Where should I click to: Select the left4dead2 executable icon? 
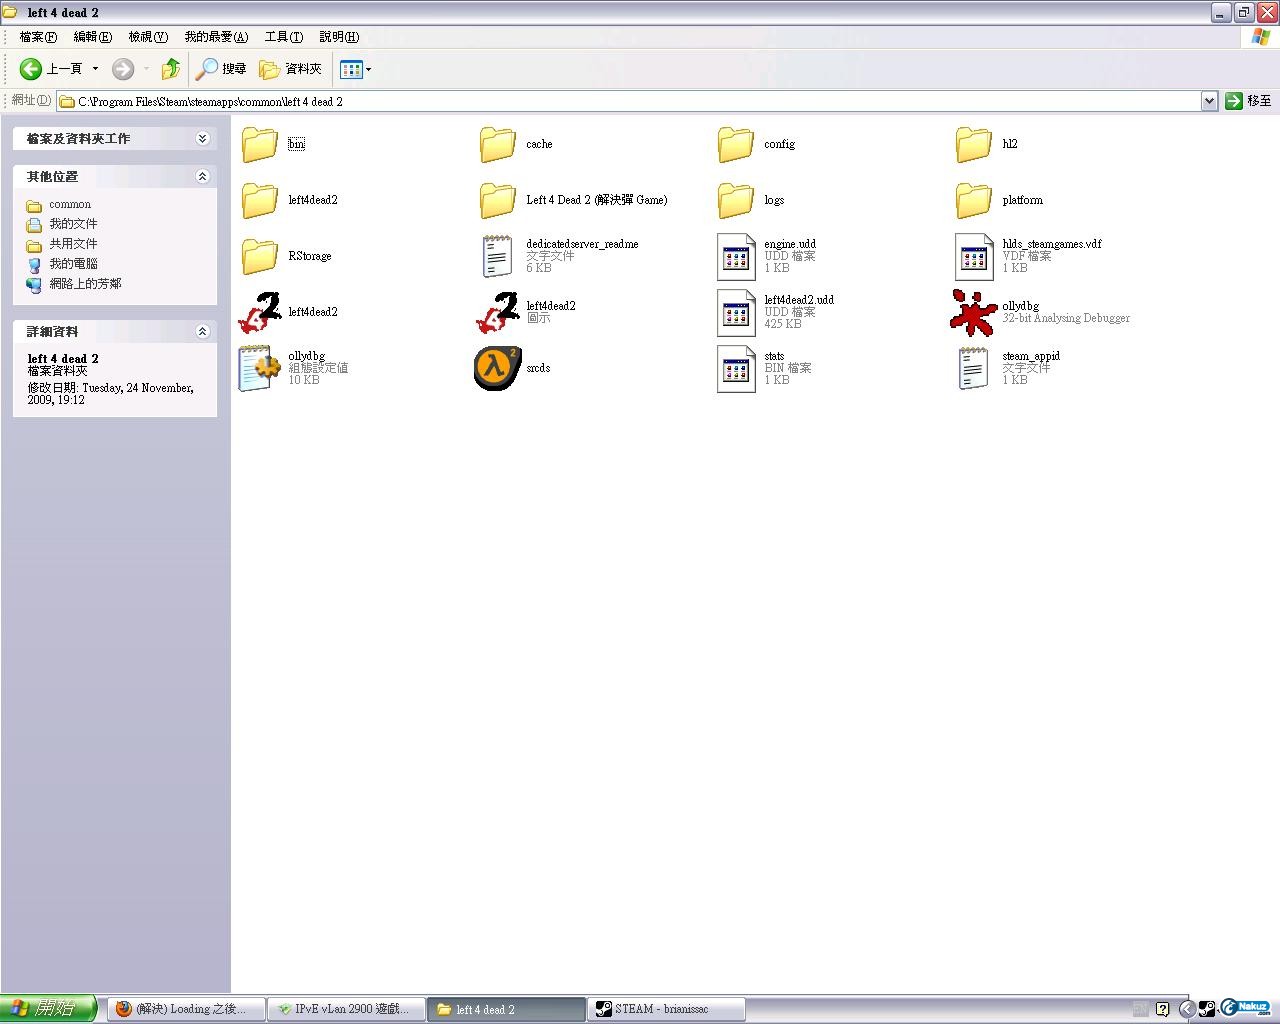(x=260, y=312)
